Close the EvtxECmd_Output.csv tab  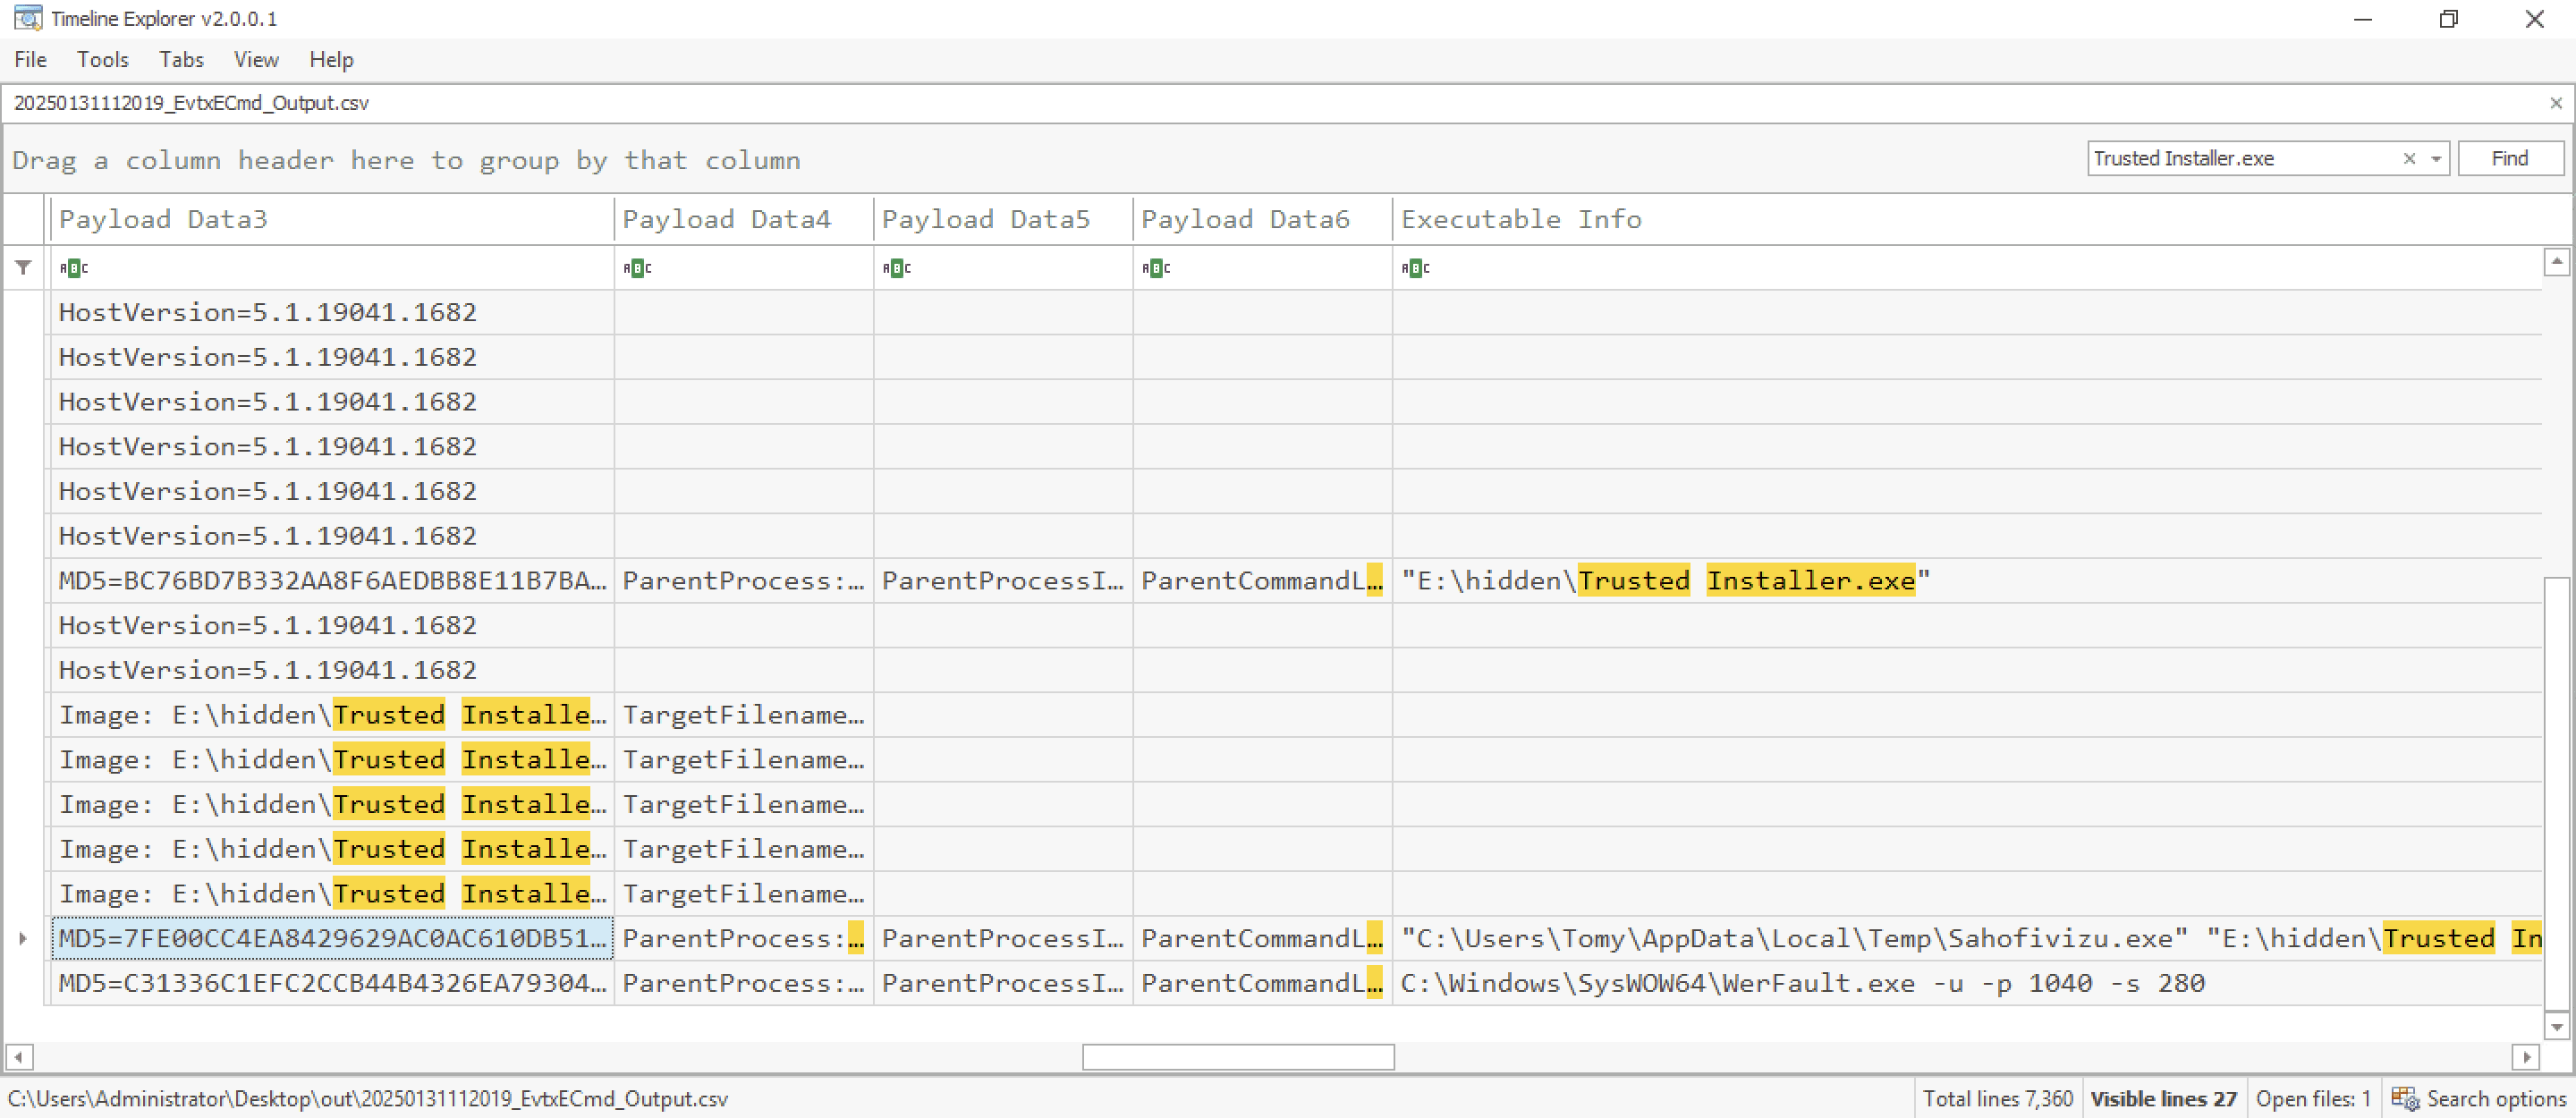point(2555,103)
